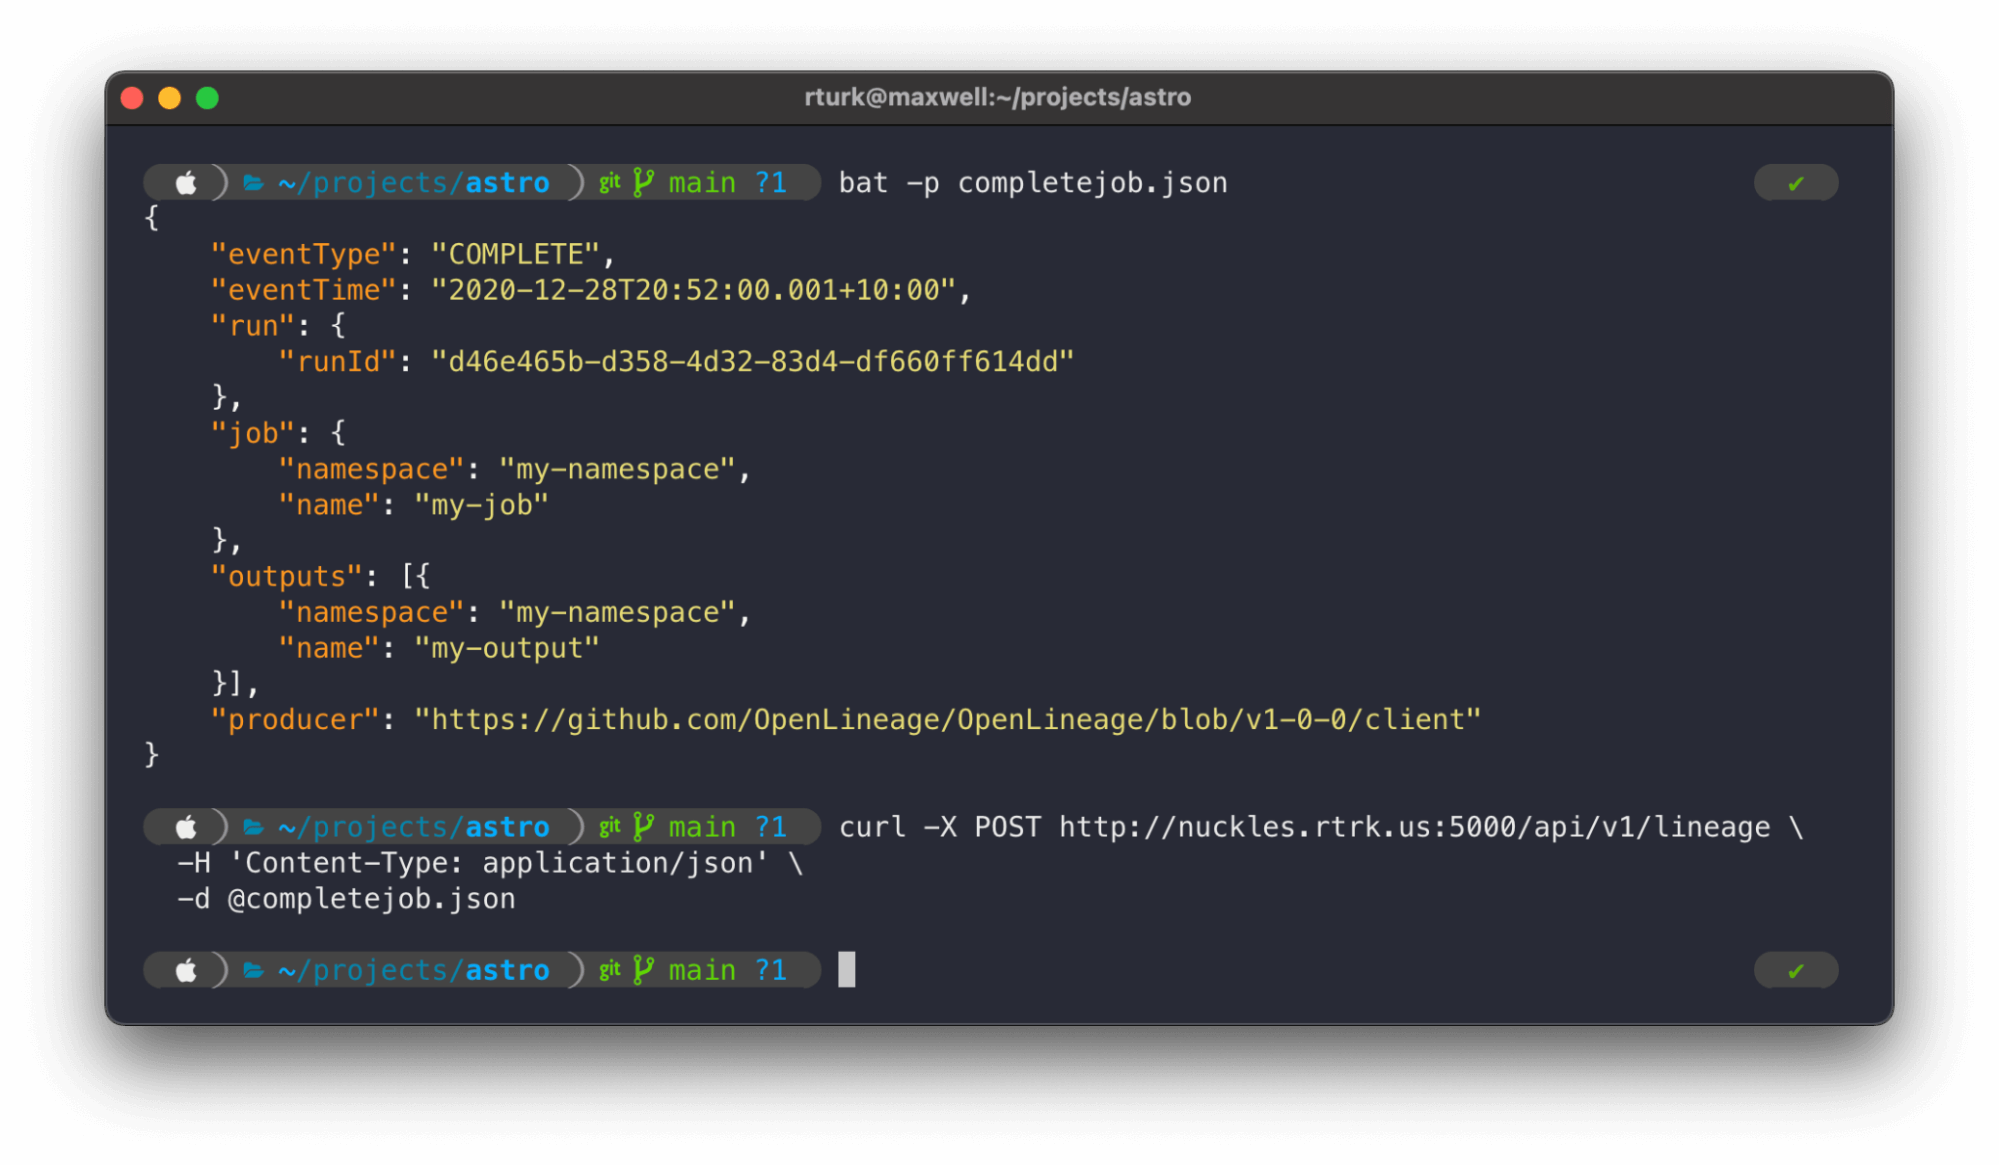Click the Apple logo in the first prompt

pyautogui.click(x=186, y=182)
